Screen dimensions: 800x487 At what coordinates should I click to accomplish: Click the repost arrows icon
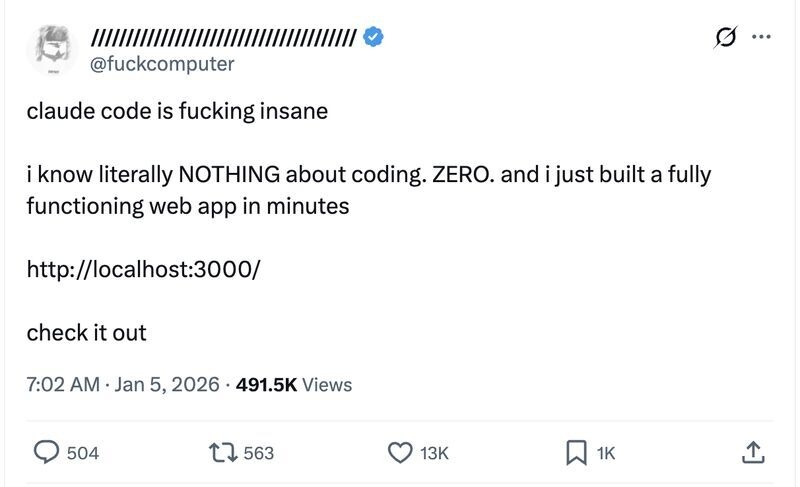click(x=226, y=453)
